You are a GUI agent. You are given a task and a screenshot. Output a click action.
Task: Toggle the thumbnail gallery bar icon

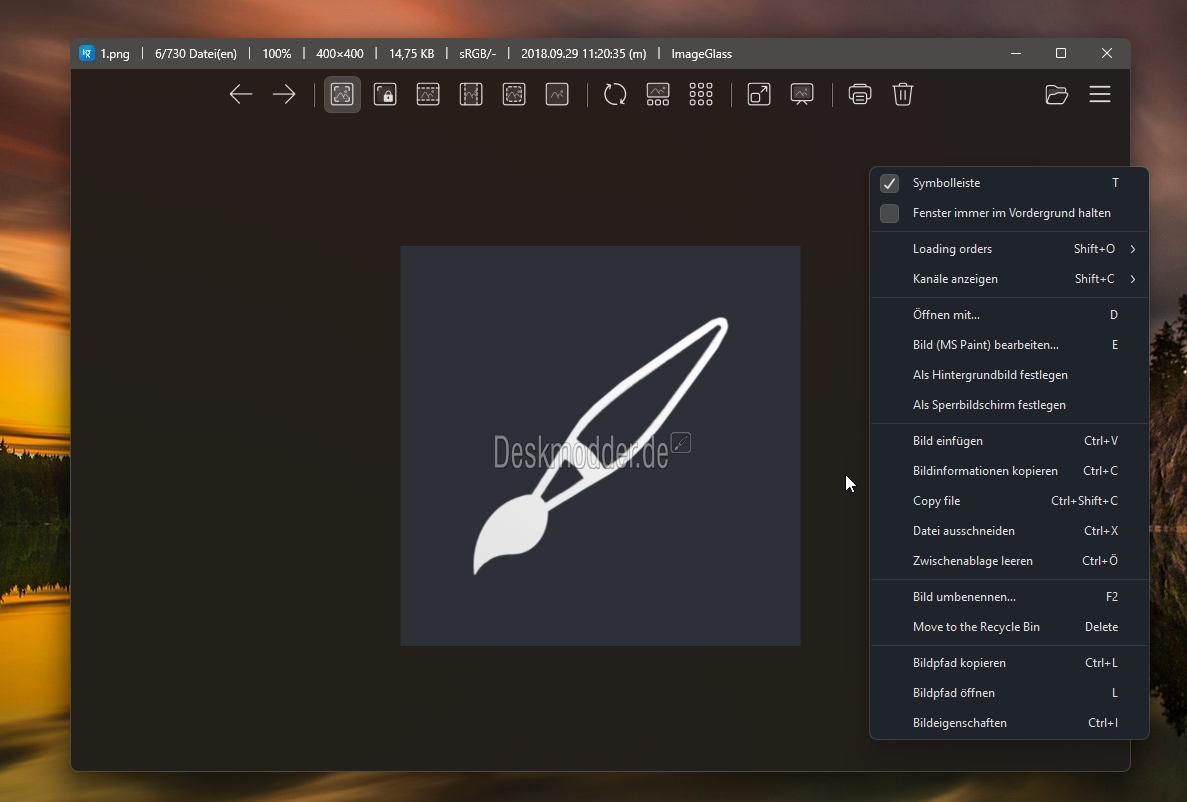pyautogui.click(x=658, y=95)
